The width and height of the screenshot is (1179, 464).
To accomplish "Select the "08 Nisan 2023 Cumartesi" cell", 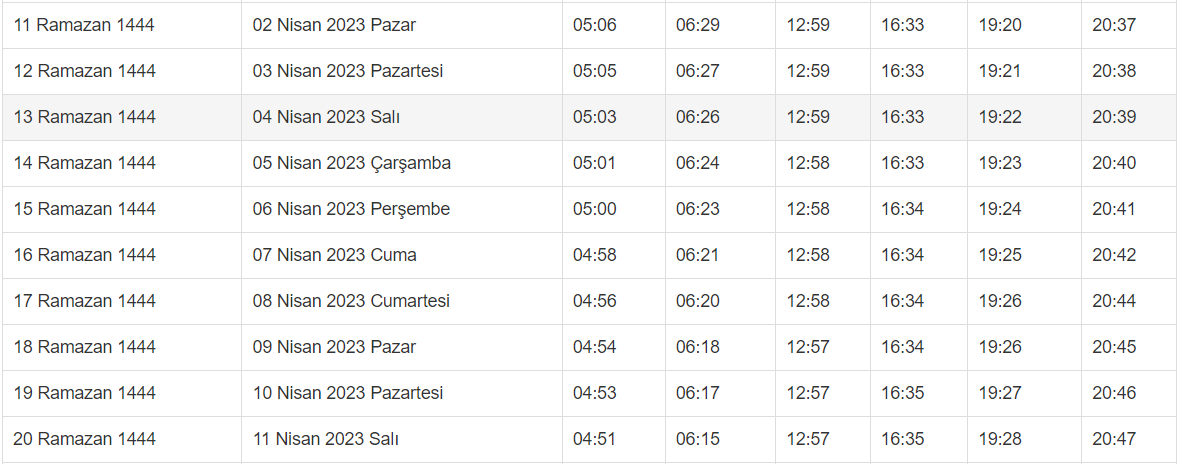I will (351, 301).
